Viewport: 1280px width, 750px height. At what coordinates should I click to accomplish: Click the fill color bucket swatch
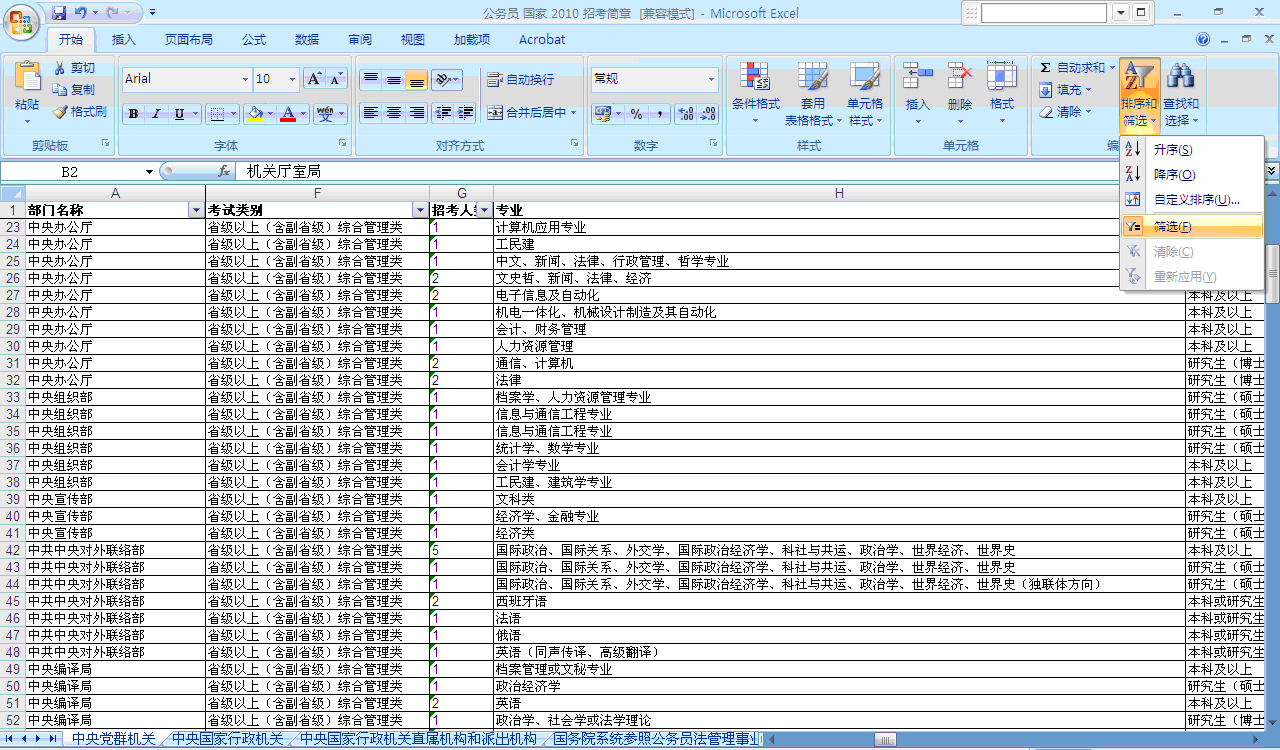point(254,114)
